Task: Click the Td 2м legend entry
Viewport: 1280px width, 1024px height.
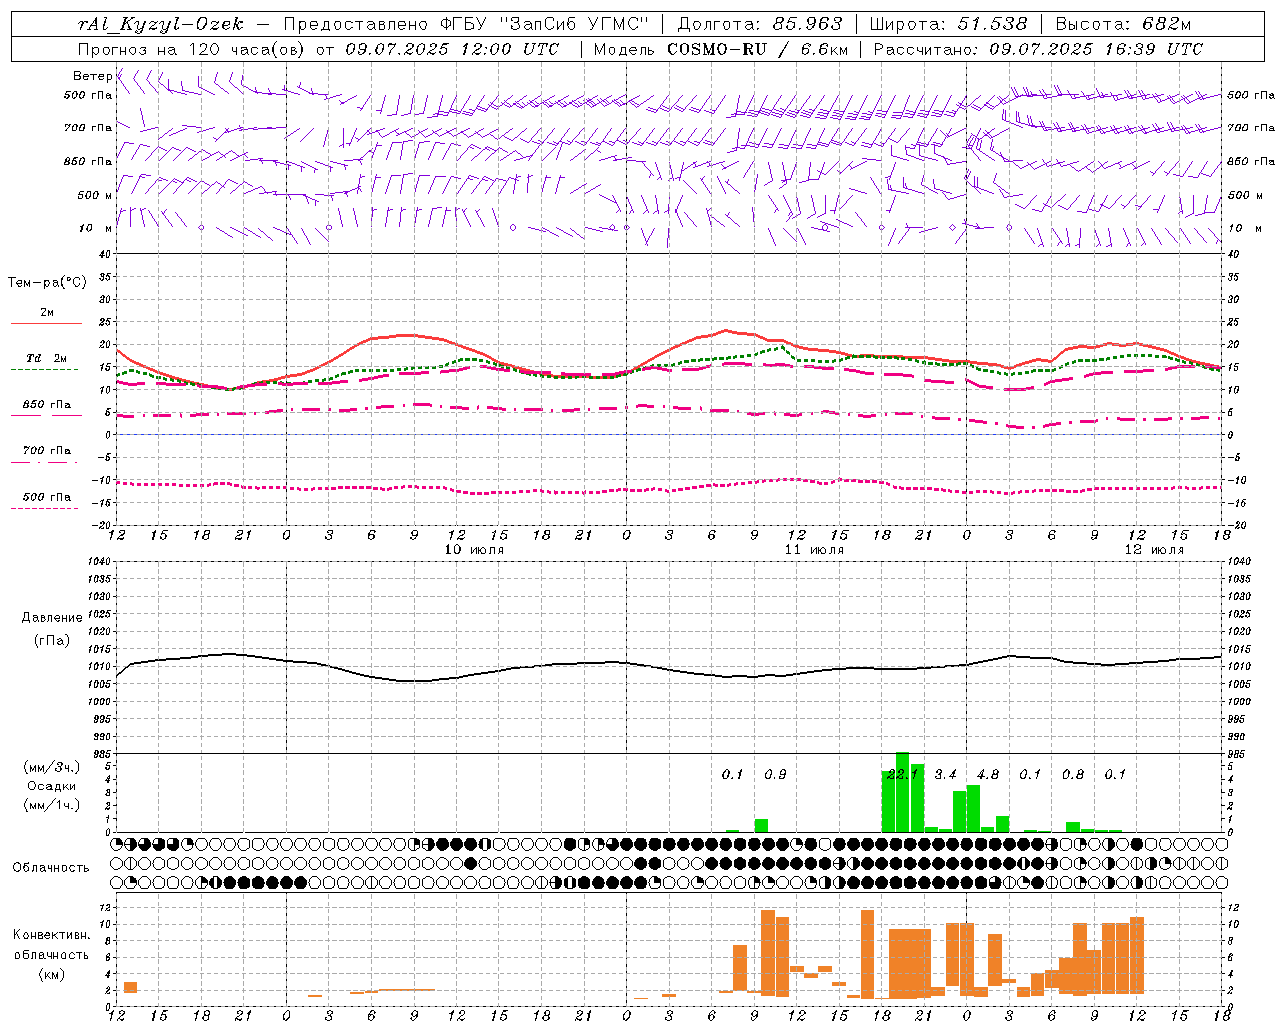Action: (46, 358)
